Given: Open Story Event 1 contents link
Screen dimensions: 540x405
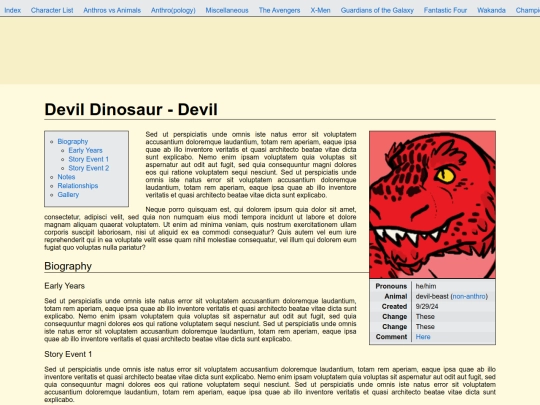Looking at the screenshot, I should click(89, 159).
